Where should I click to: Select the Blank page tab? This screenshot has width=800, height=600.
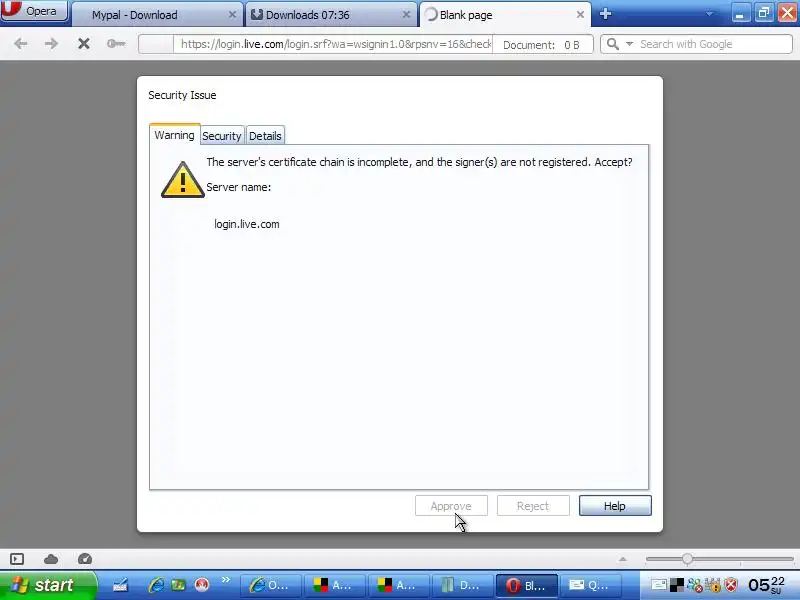point(505,15)
